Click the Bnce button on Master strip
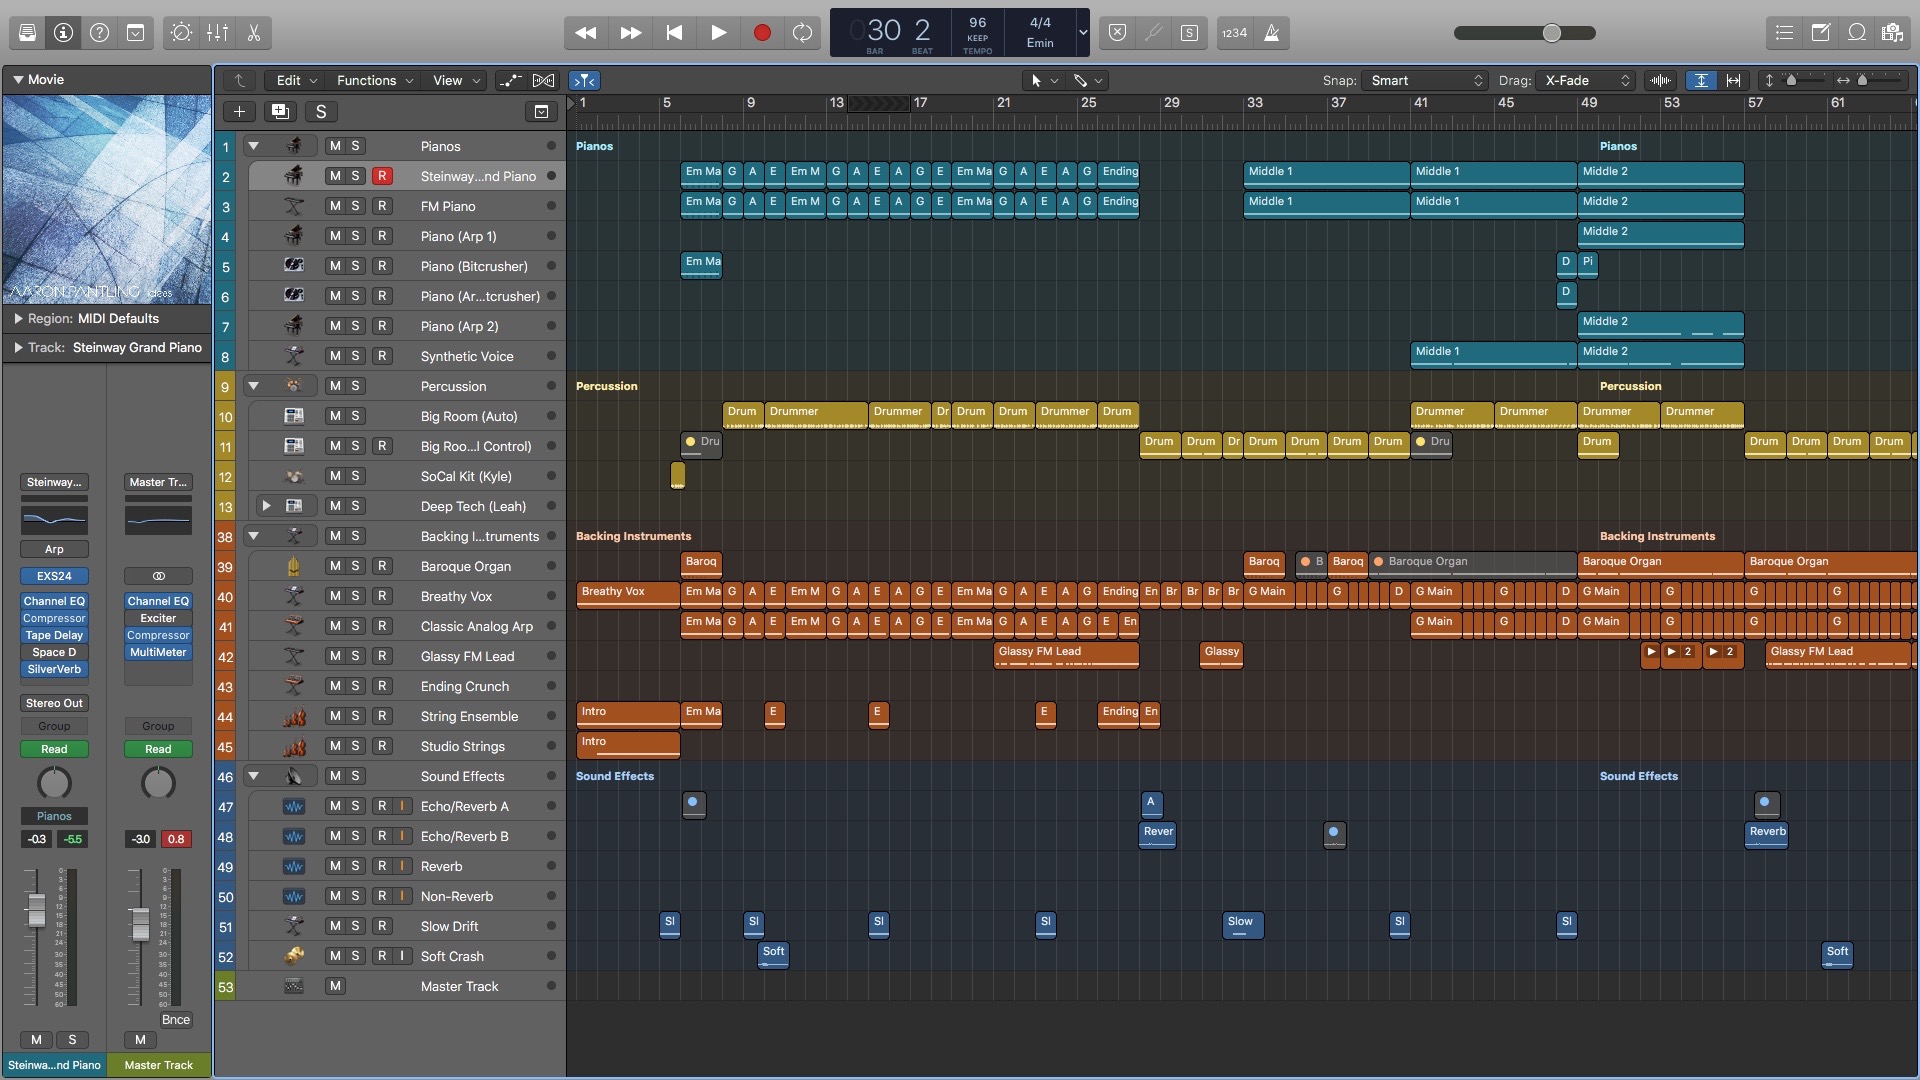 coord(176,1020)
